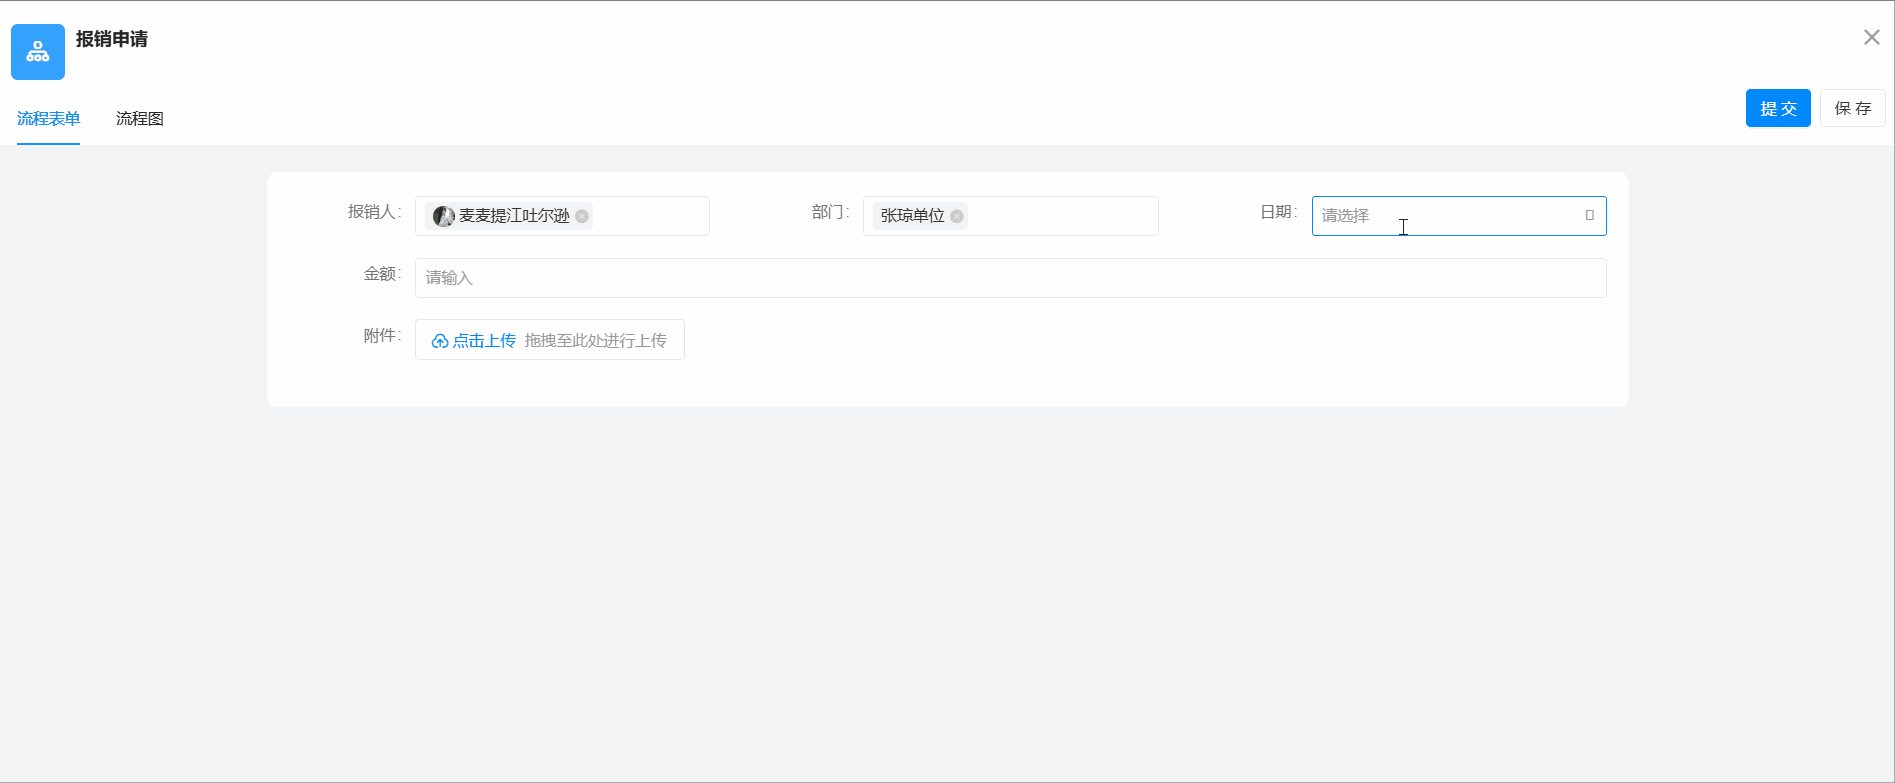Close the 报销申请 dialog
1895x783 pixels.
pyautogui.click(x=1871, y=37)
